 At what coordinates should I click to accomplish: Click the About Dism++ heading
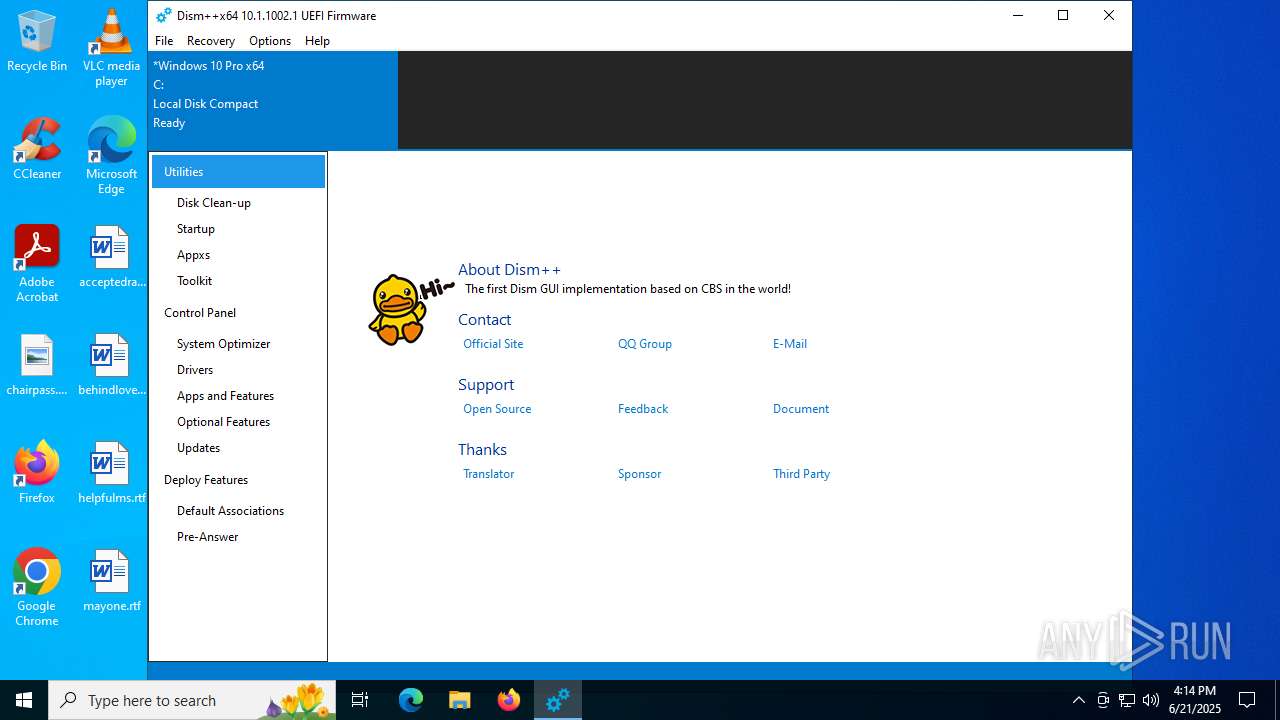pos(509,270)
